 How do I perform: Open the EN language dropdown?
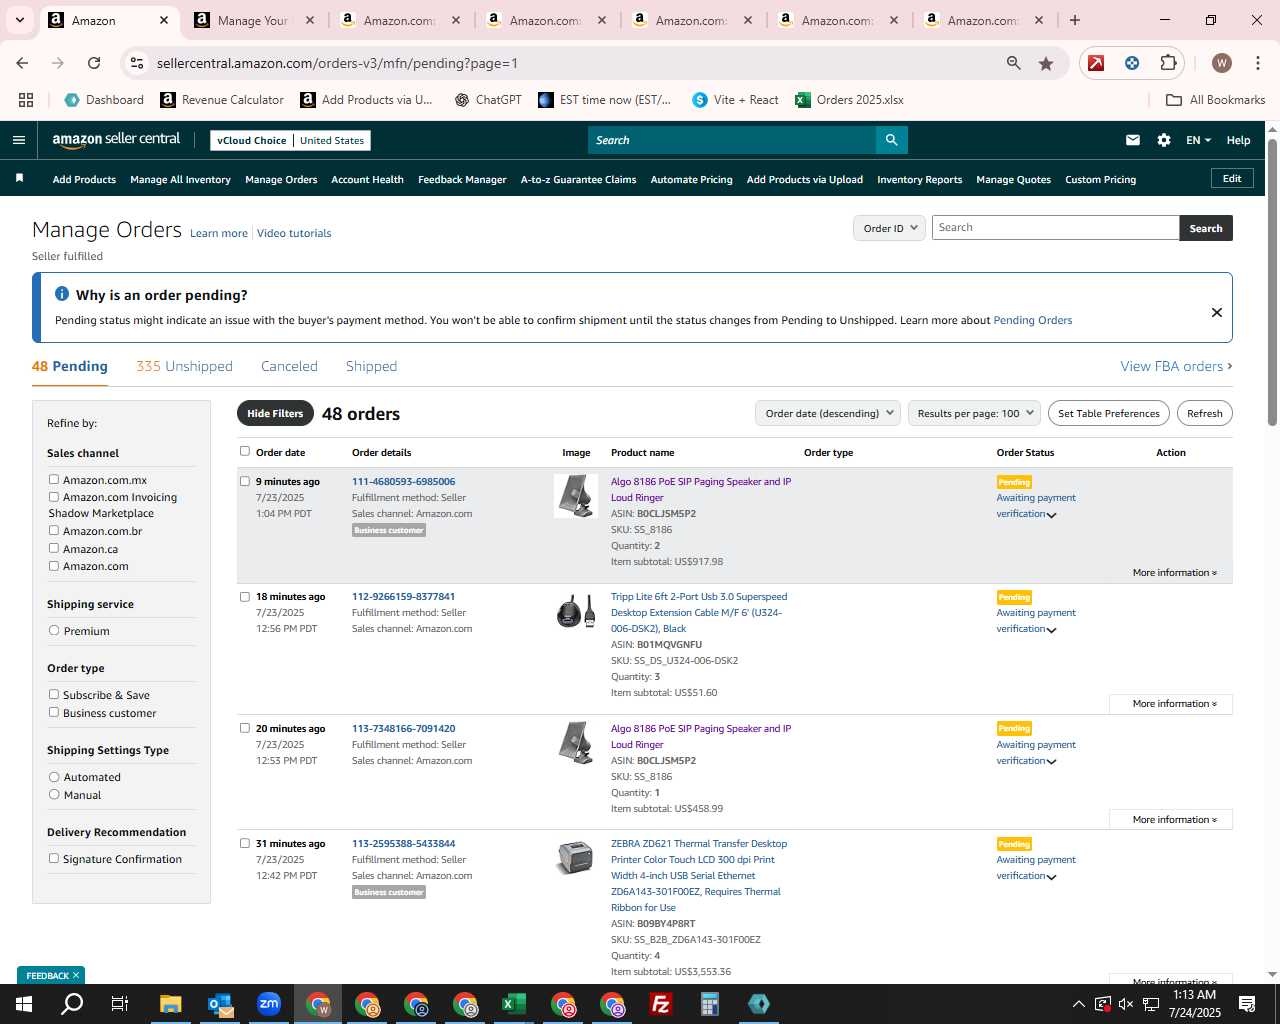pyautogui.click(x=1198, y=140)
